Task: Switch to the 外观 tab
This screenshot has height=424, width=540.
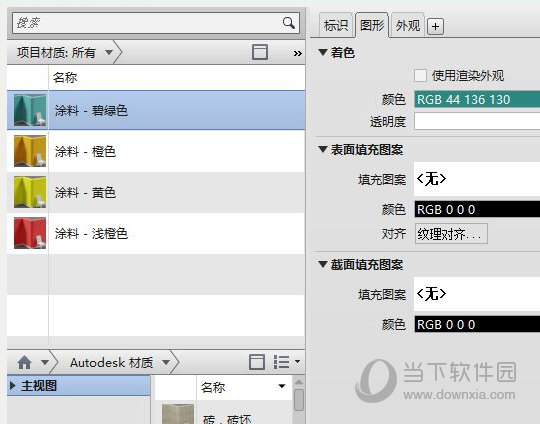Action: coord(408,25)
